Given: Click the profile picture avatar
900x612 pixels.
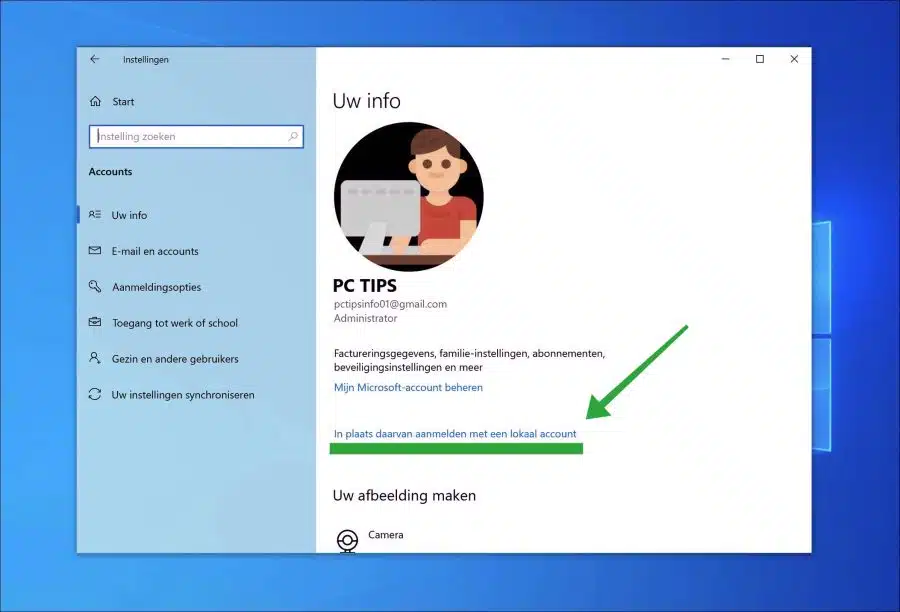Looking at the screenshot, I should point(409,196).
